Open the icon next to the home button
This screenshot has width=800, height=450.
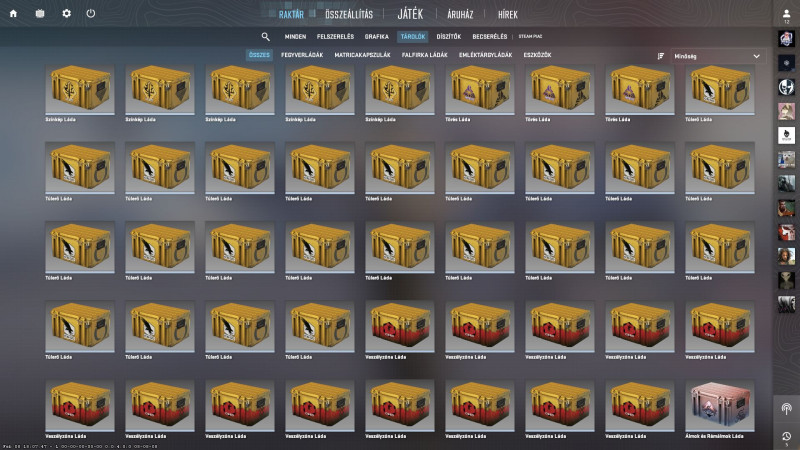click(40, 14)
